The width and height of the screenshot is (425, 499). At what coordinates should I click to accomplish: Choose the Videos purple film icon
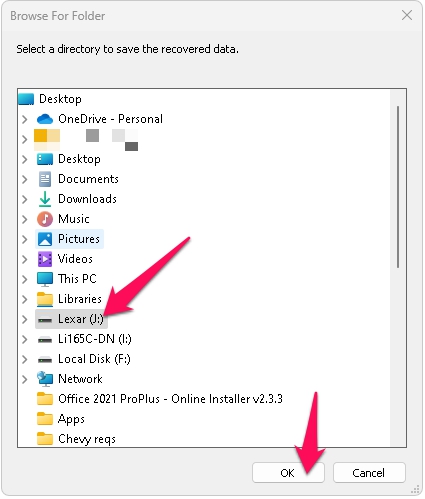pos(45,259)
